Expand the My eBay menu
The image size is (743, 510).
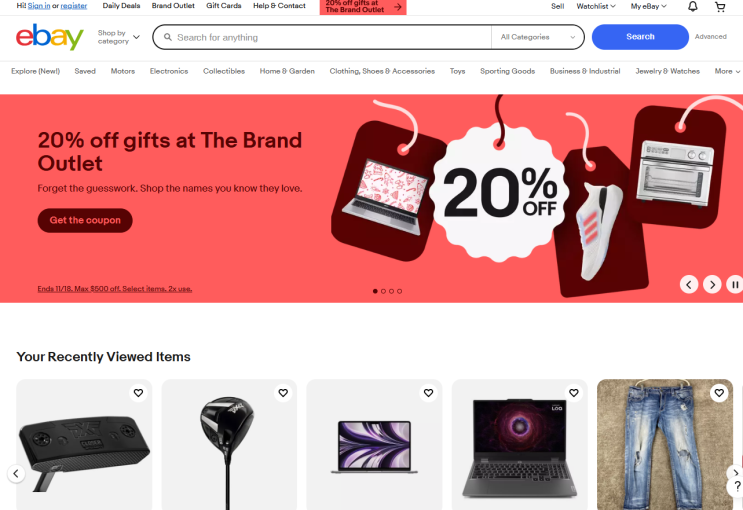[x=648, y=6]
